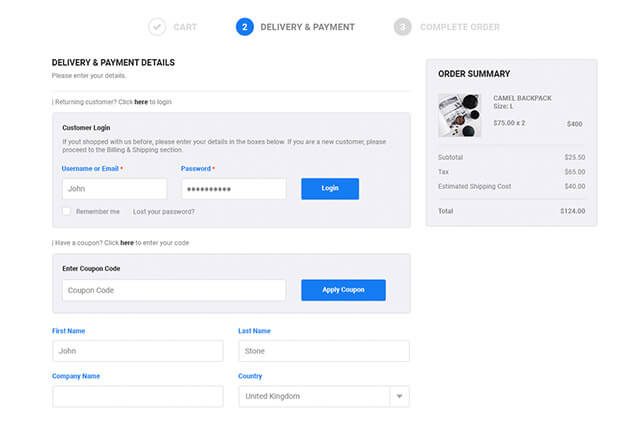Jump to the Complete Order step

[x=459, y=27]
